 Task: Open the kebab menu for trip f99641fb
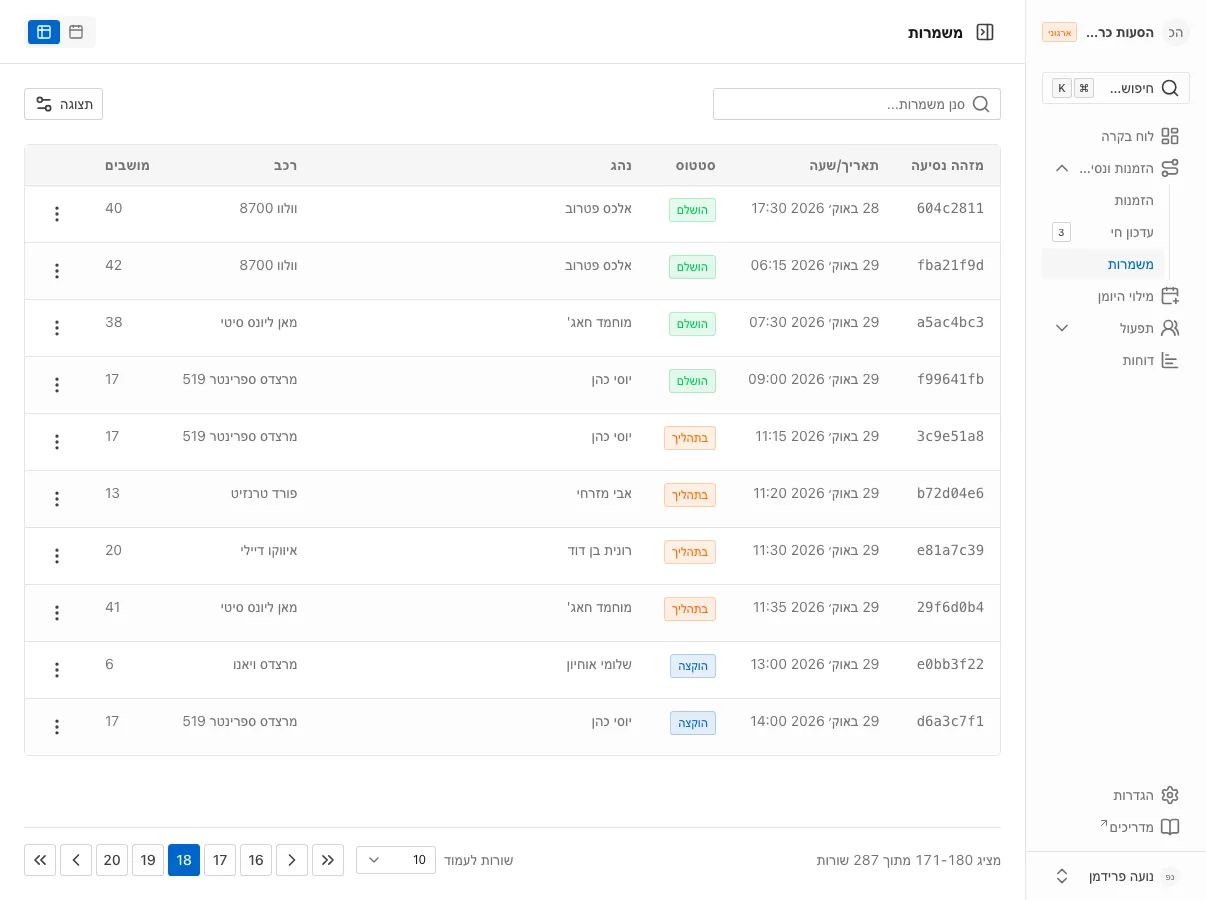[x=57, y=385]
